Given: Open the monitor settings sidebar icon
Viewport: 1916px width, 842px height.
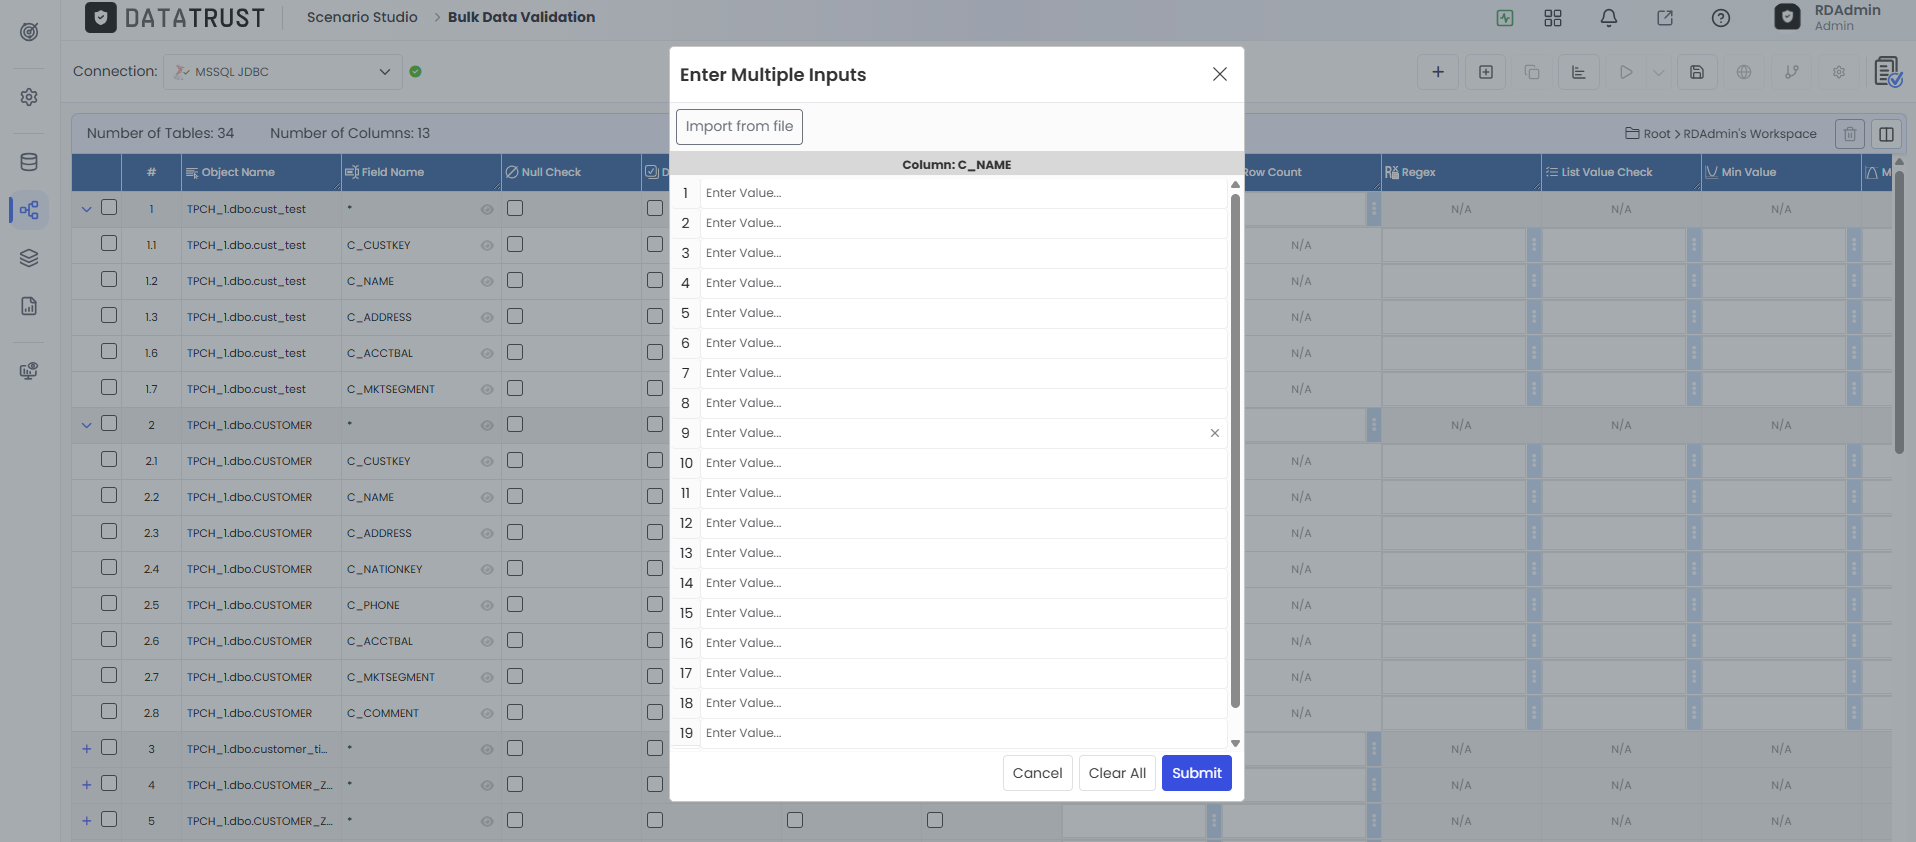Looking at the screenshot, I should (x=29, y=371).
